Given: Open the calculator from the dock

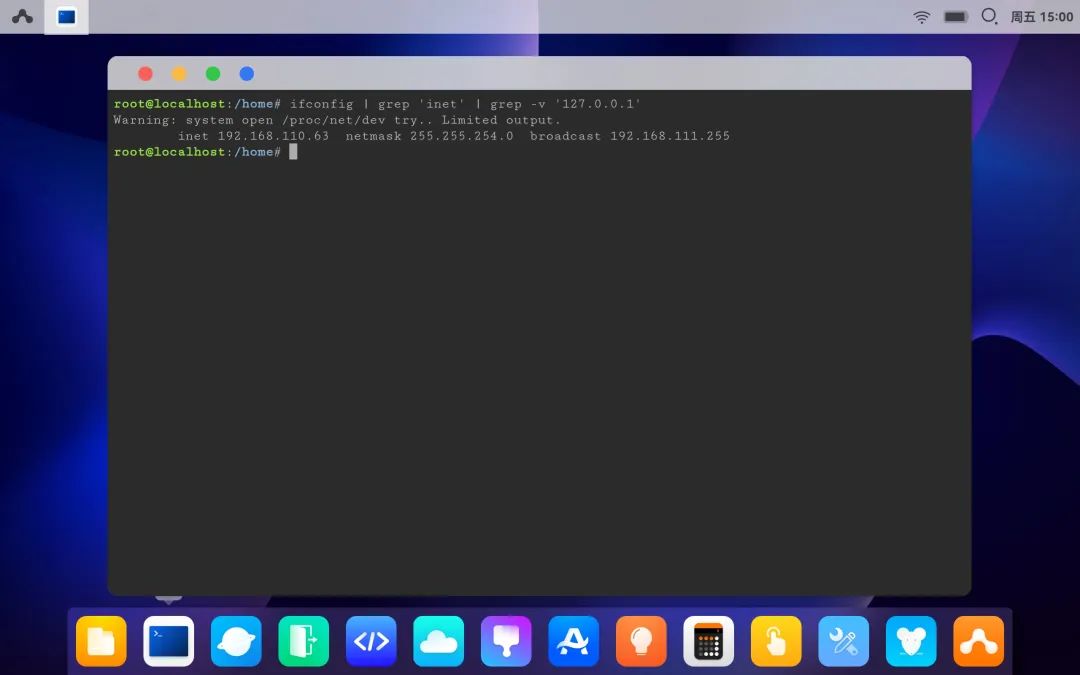Looking at the screenshot, I should point(708,642).
